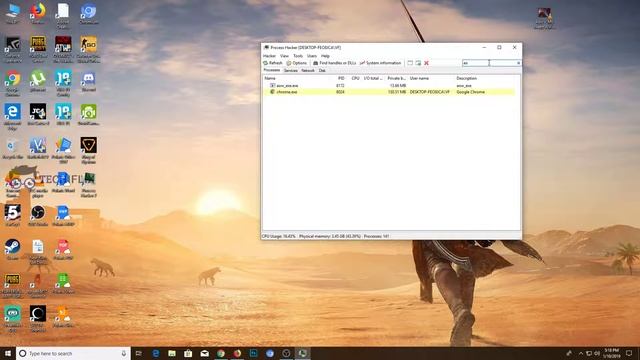Open Microsoft Edge desktop shortcut
Viewport: 640px width, 360px height.
13,117
